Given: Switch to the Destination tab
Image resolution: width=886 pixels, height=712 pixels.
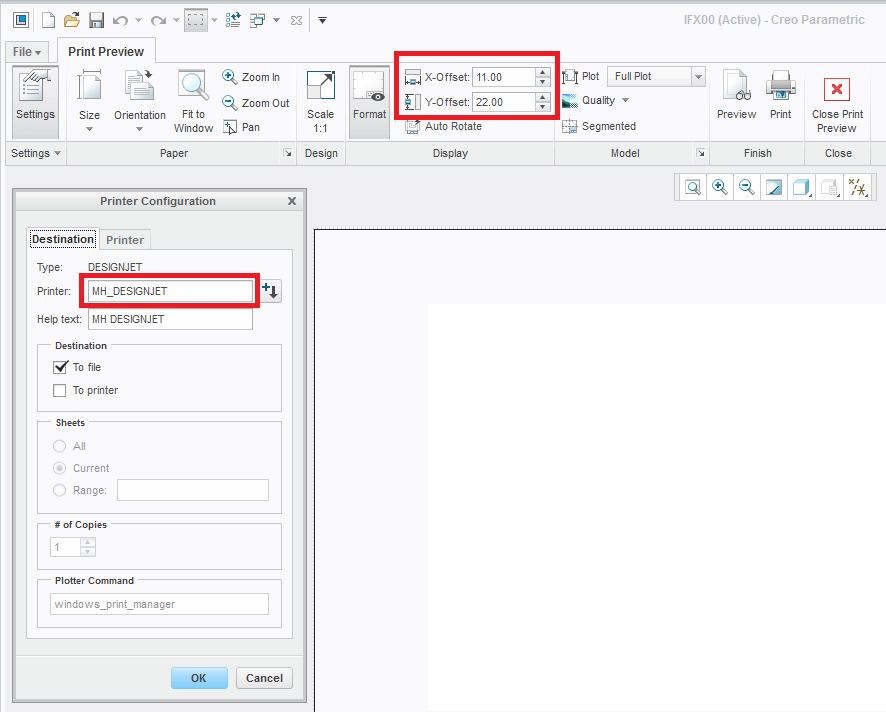Looking at the screenshot, I should point(63,239).
